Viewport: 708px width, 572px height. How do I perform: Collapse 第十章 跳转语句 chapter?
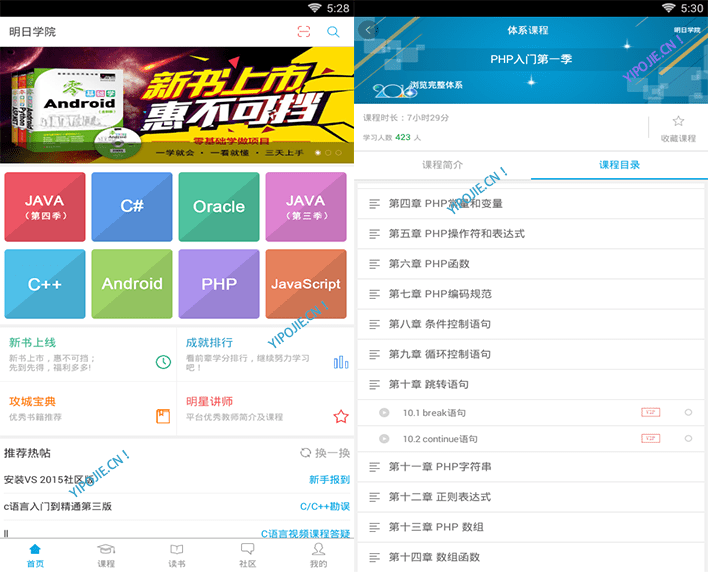[531, 385]
